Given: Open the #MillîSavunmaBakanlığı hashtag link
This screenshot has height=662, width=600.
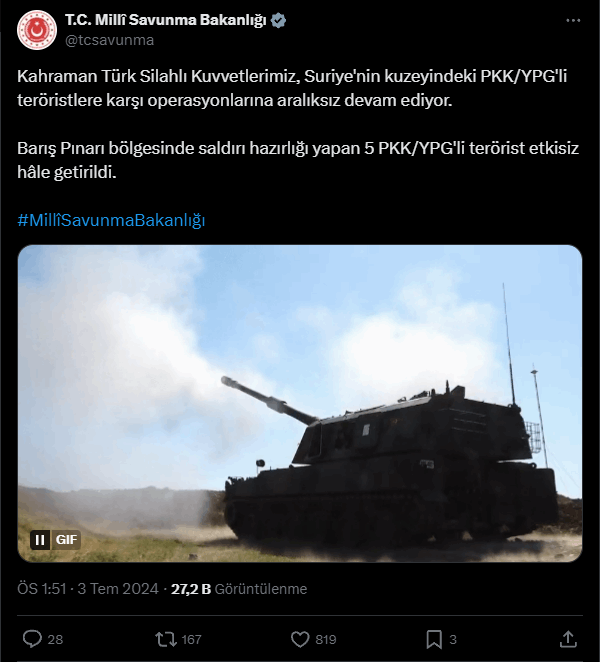Looking at the screenshot, I should (x=111, y=220).
